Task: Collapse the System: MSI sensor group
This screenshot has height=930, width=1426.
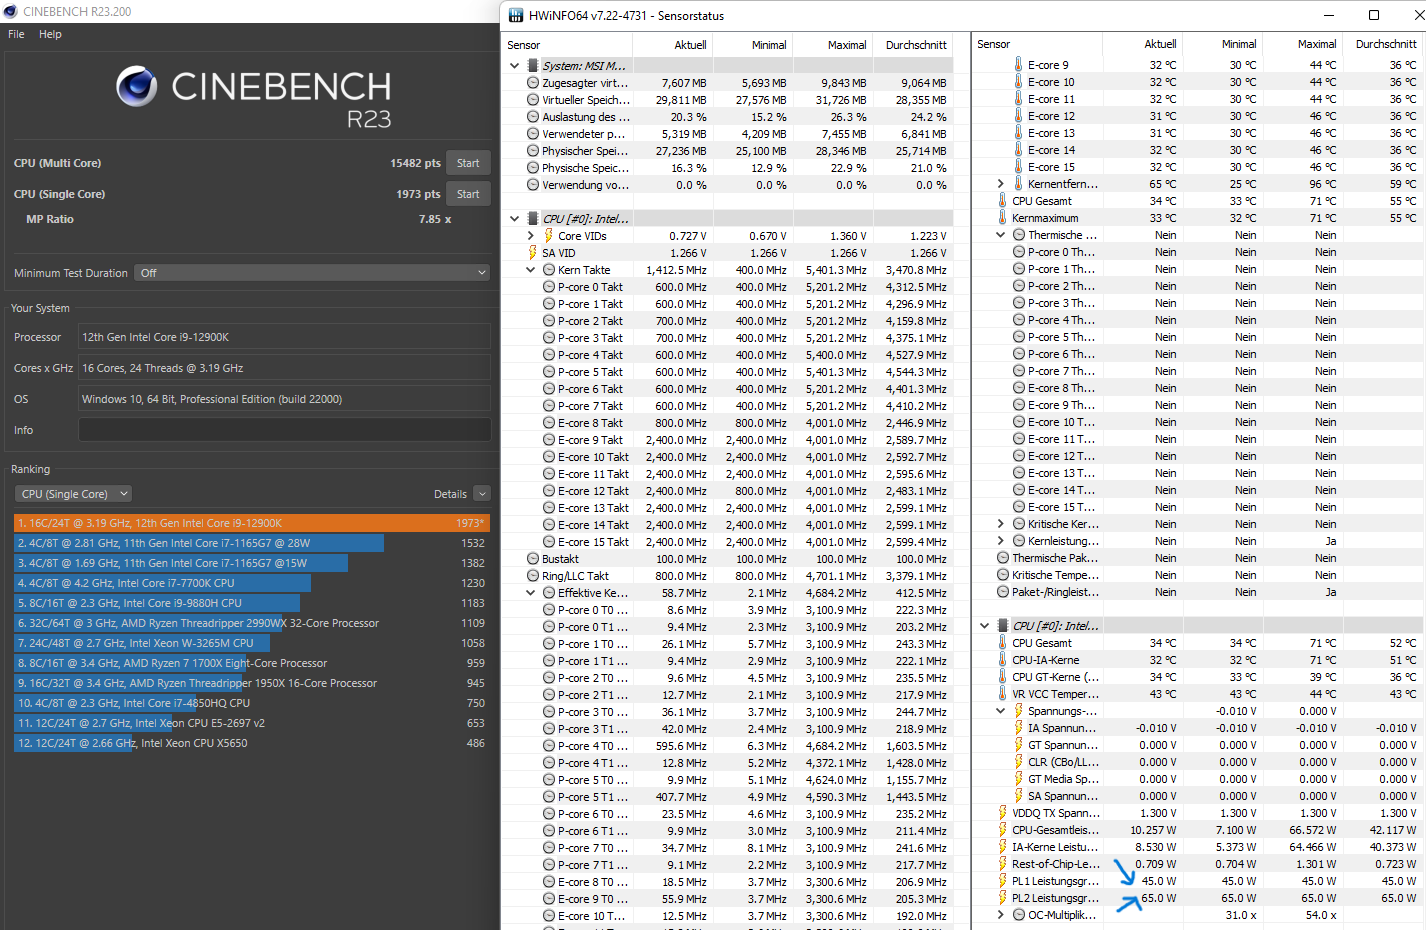Action: coord(515,66)
